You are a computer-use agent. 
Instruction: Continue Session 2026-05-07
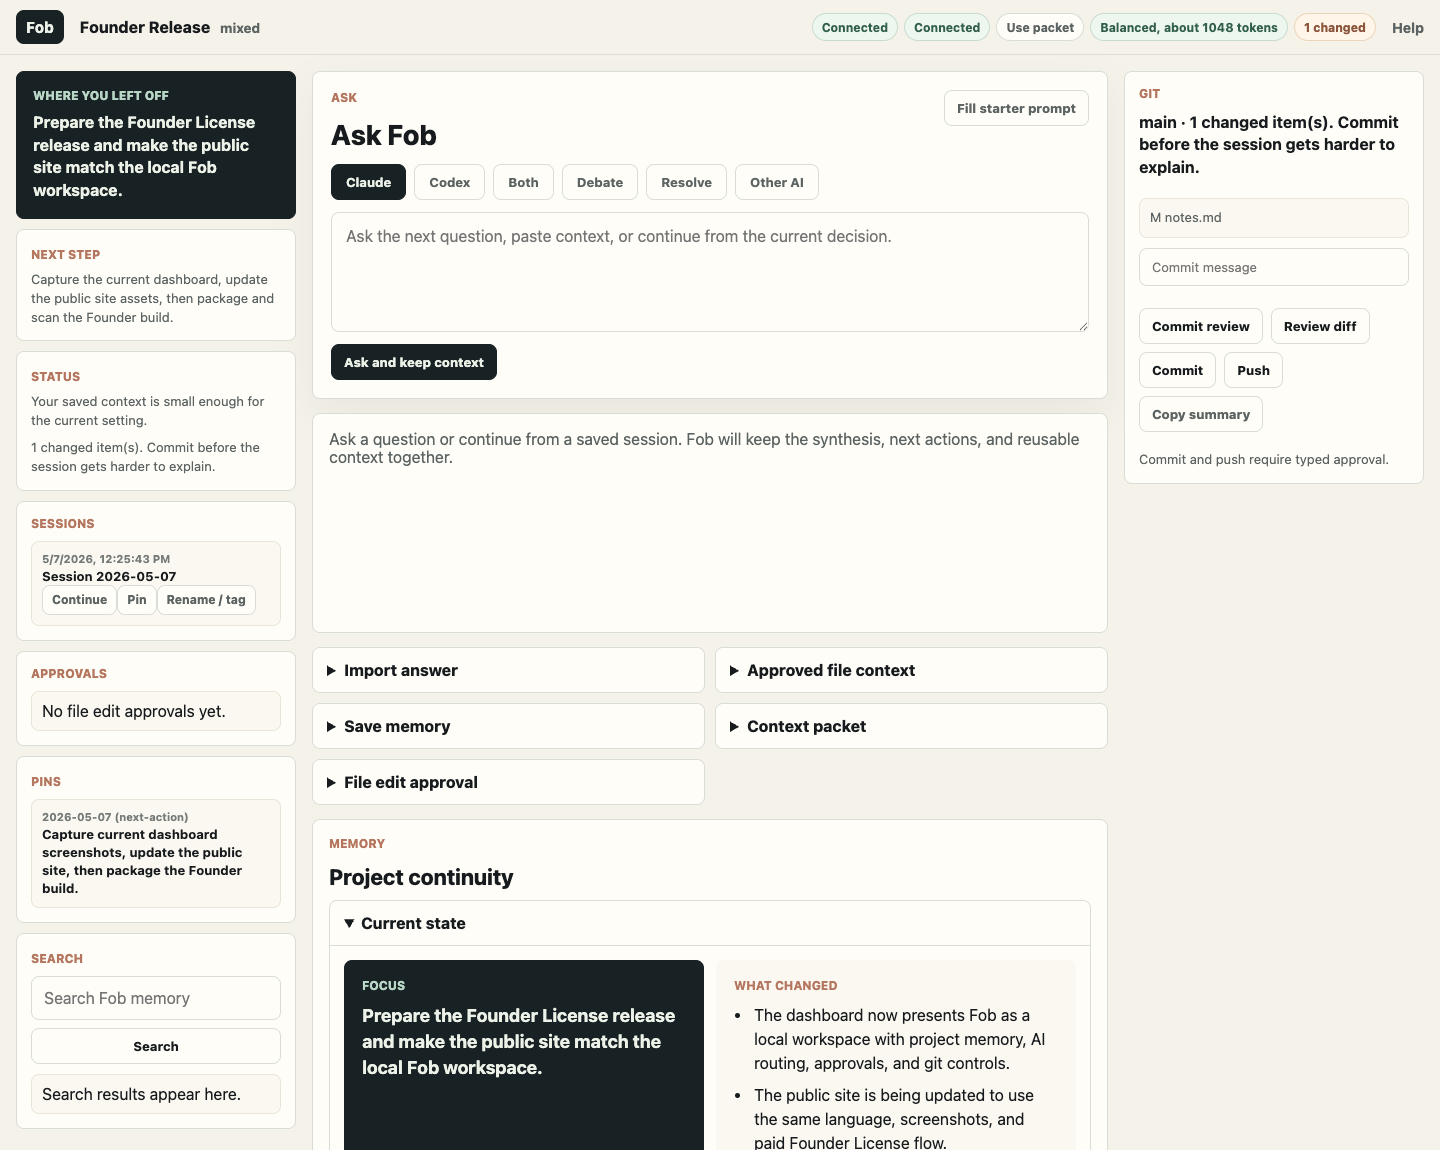coord(79,599)
